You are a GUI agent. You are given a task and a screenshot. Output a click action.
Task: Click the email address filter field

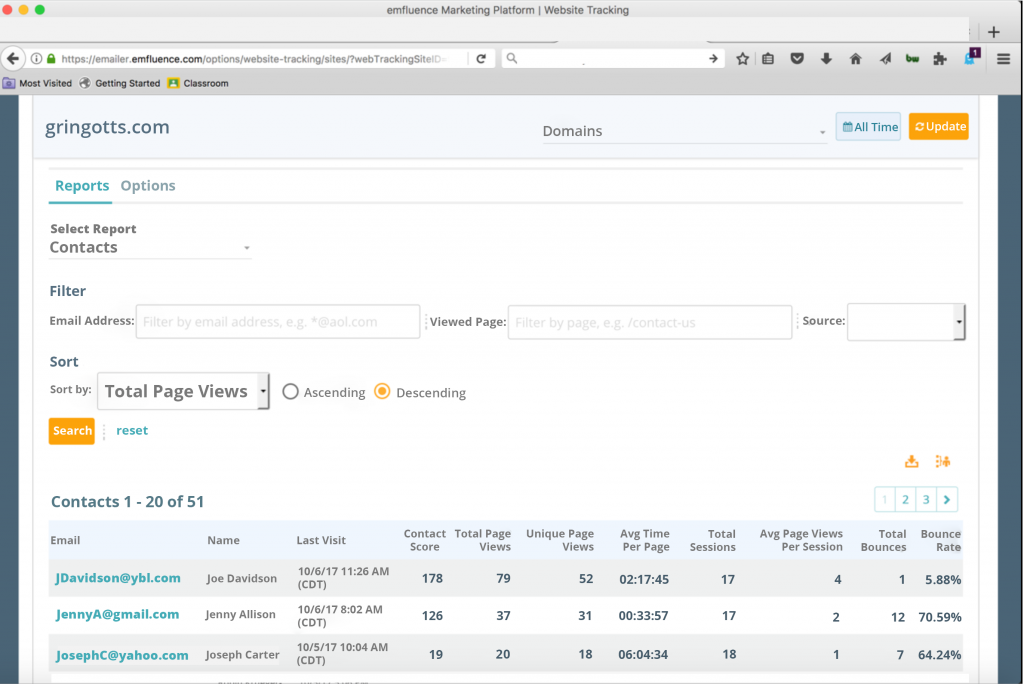click(277, 321)
